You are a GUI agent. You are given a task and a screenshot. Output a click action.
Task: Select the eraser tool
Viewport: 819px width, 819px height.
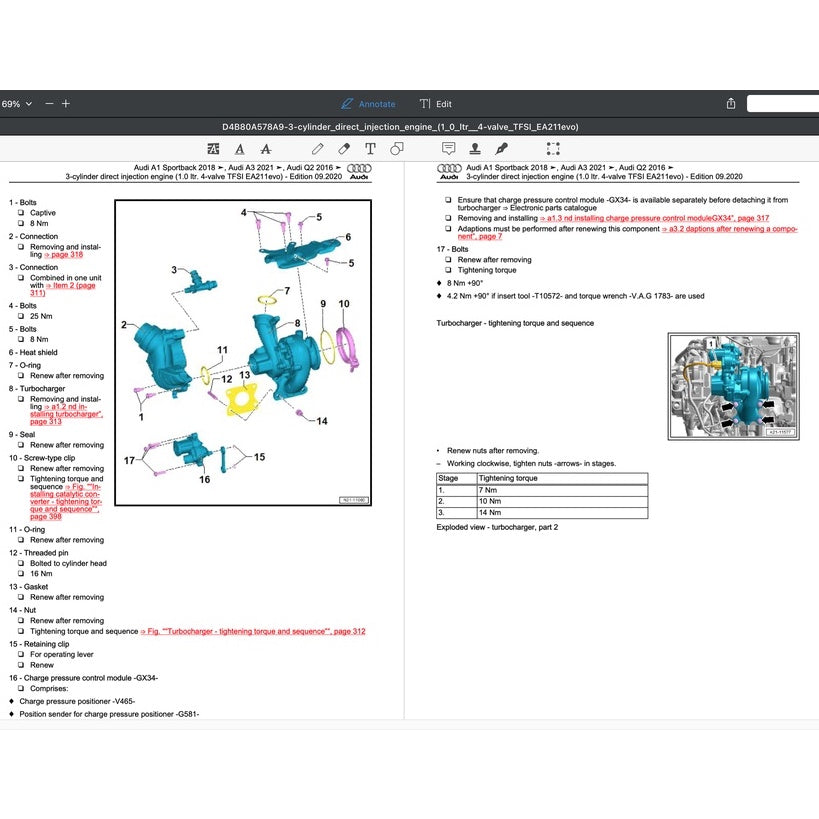[344, 149]
